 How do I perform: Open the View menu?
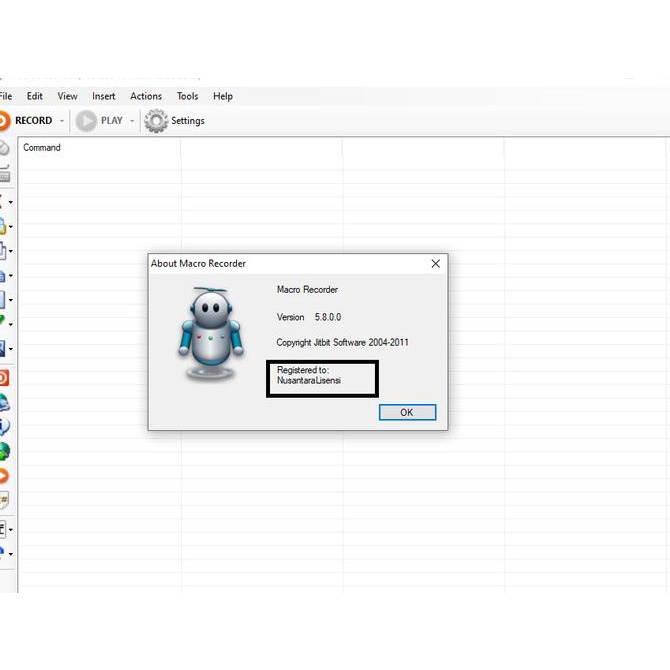(x=68, y=96)
